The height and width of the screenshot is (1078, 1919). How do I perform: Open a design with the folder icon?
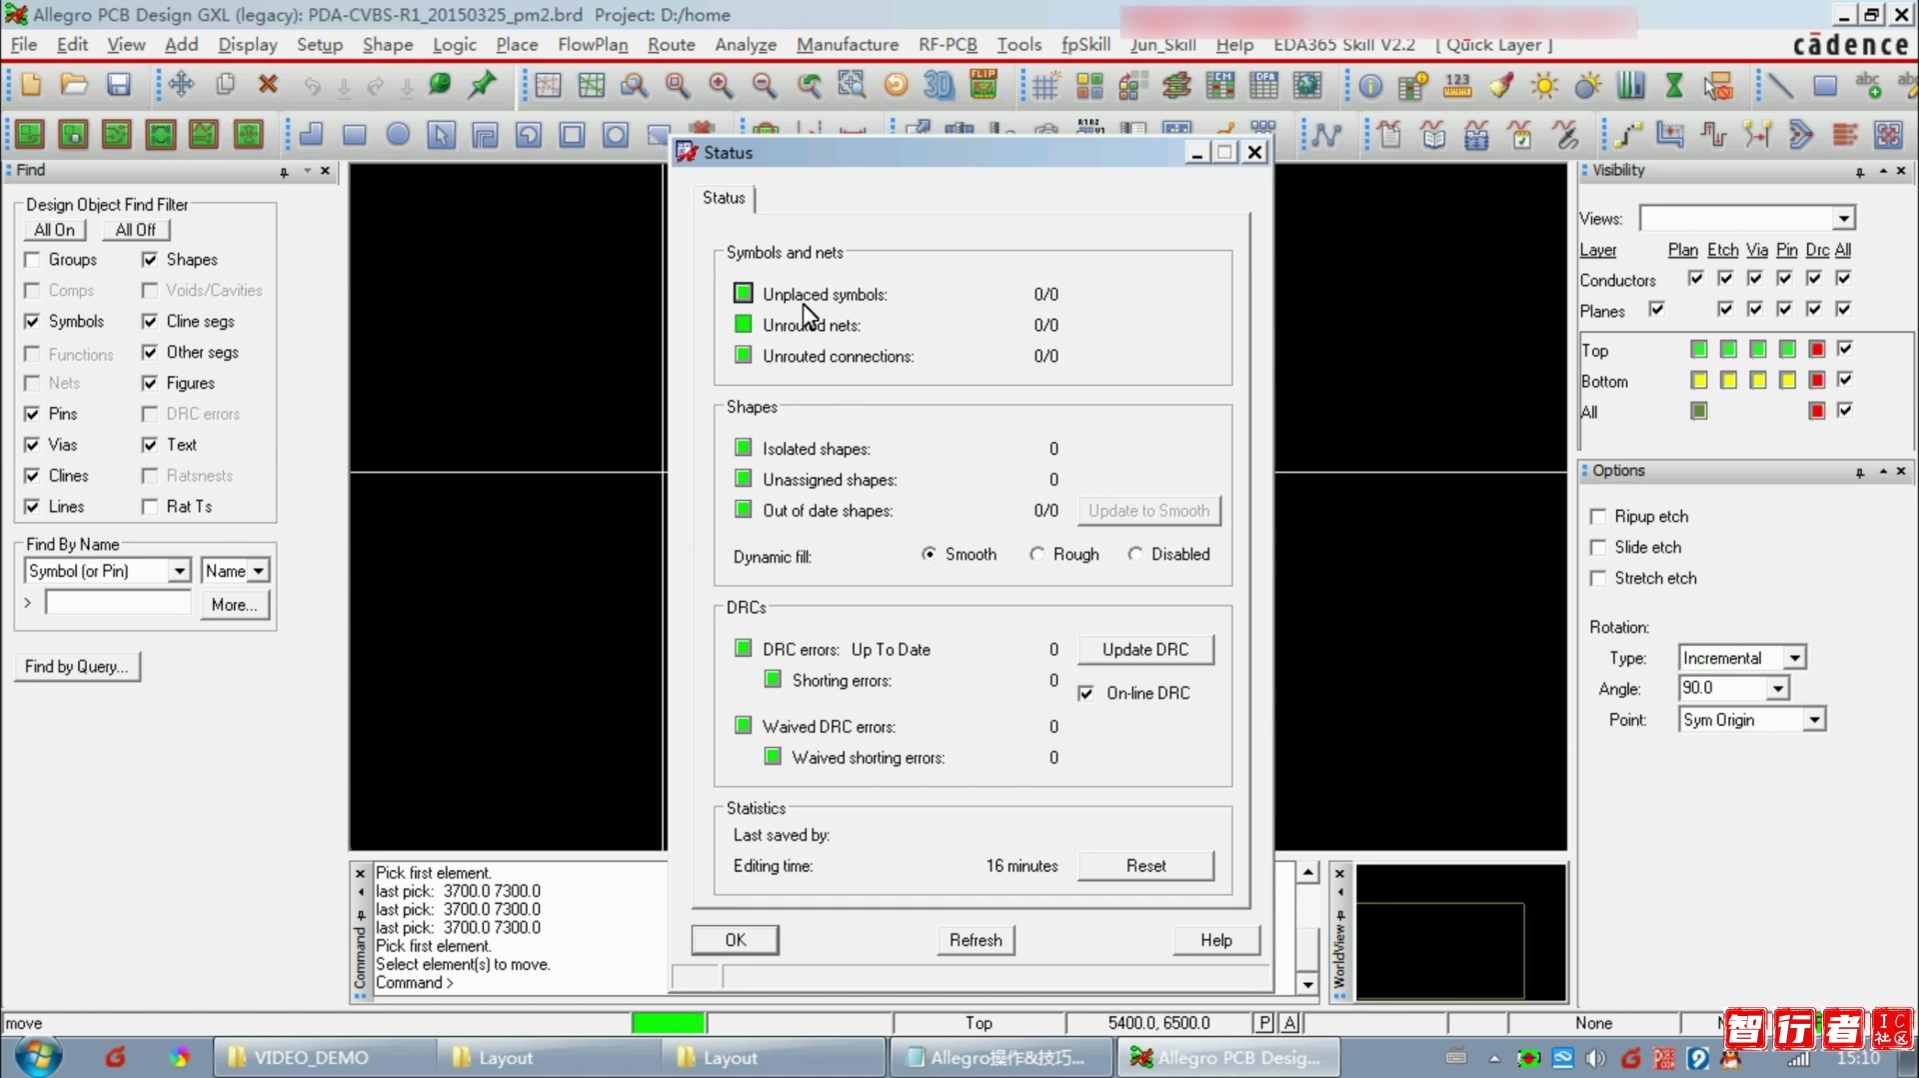(x=74, y=85)
